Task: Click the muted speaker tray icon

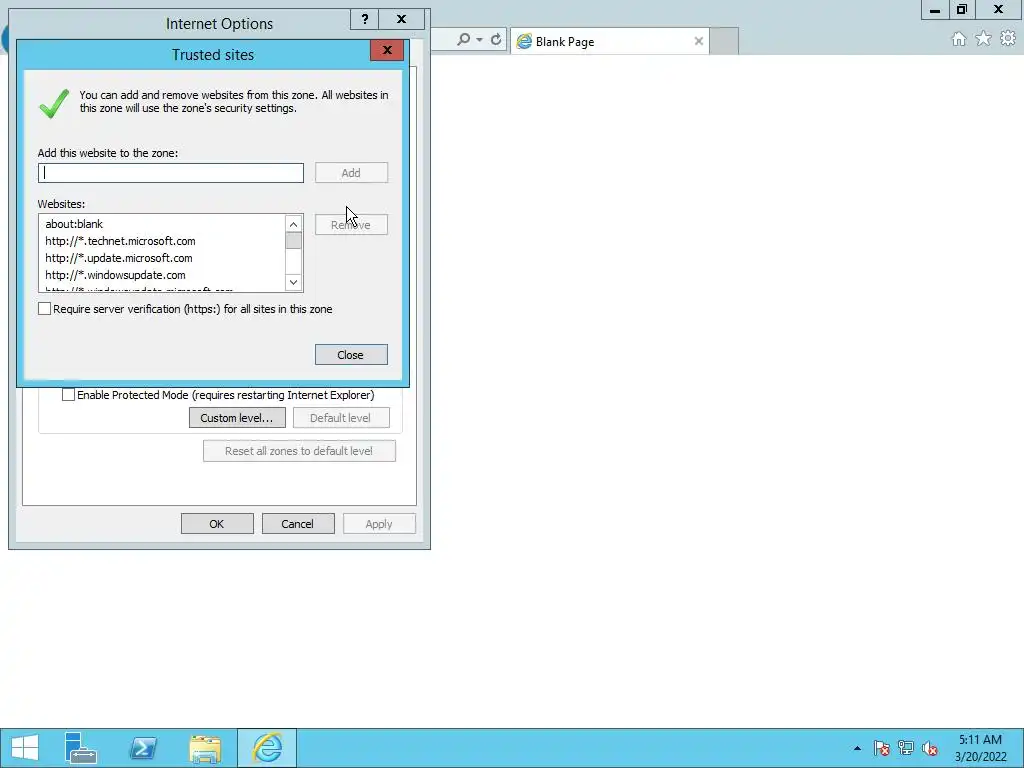Action: pos(930,748)
